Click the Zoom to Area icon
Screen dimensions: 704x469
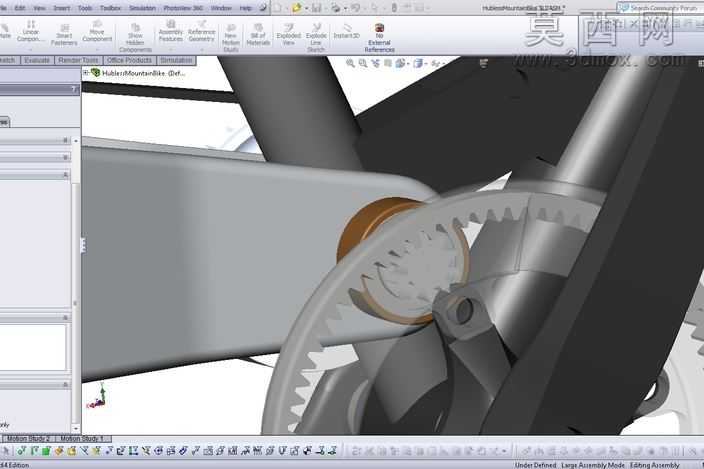[x=363, y=63]
